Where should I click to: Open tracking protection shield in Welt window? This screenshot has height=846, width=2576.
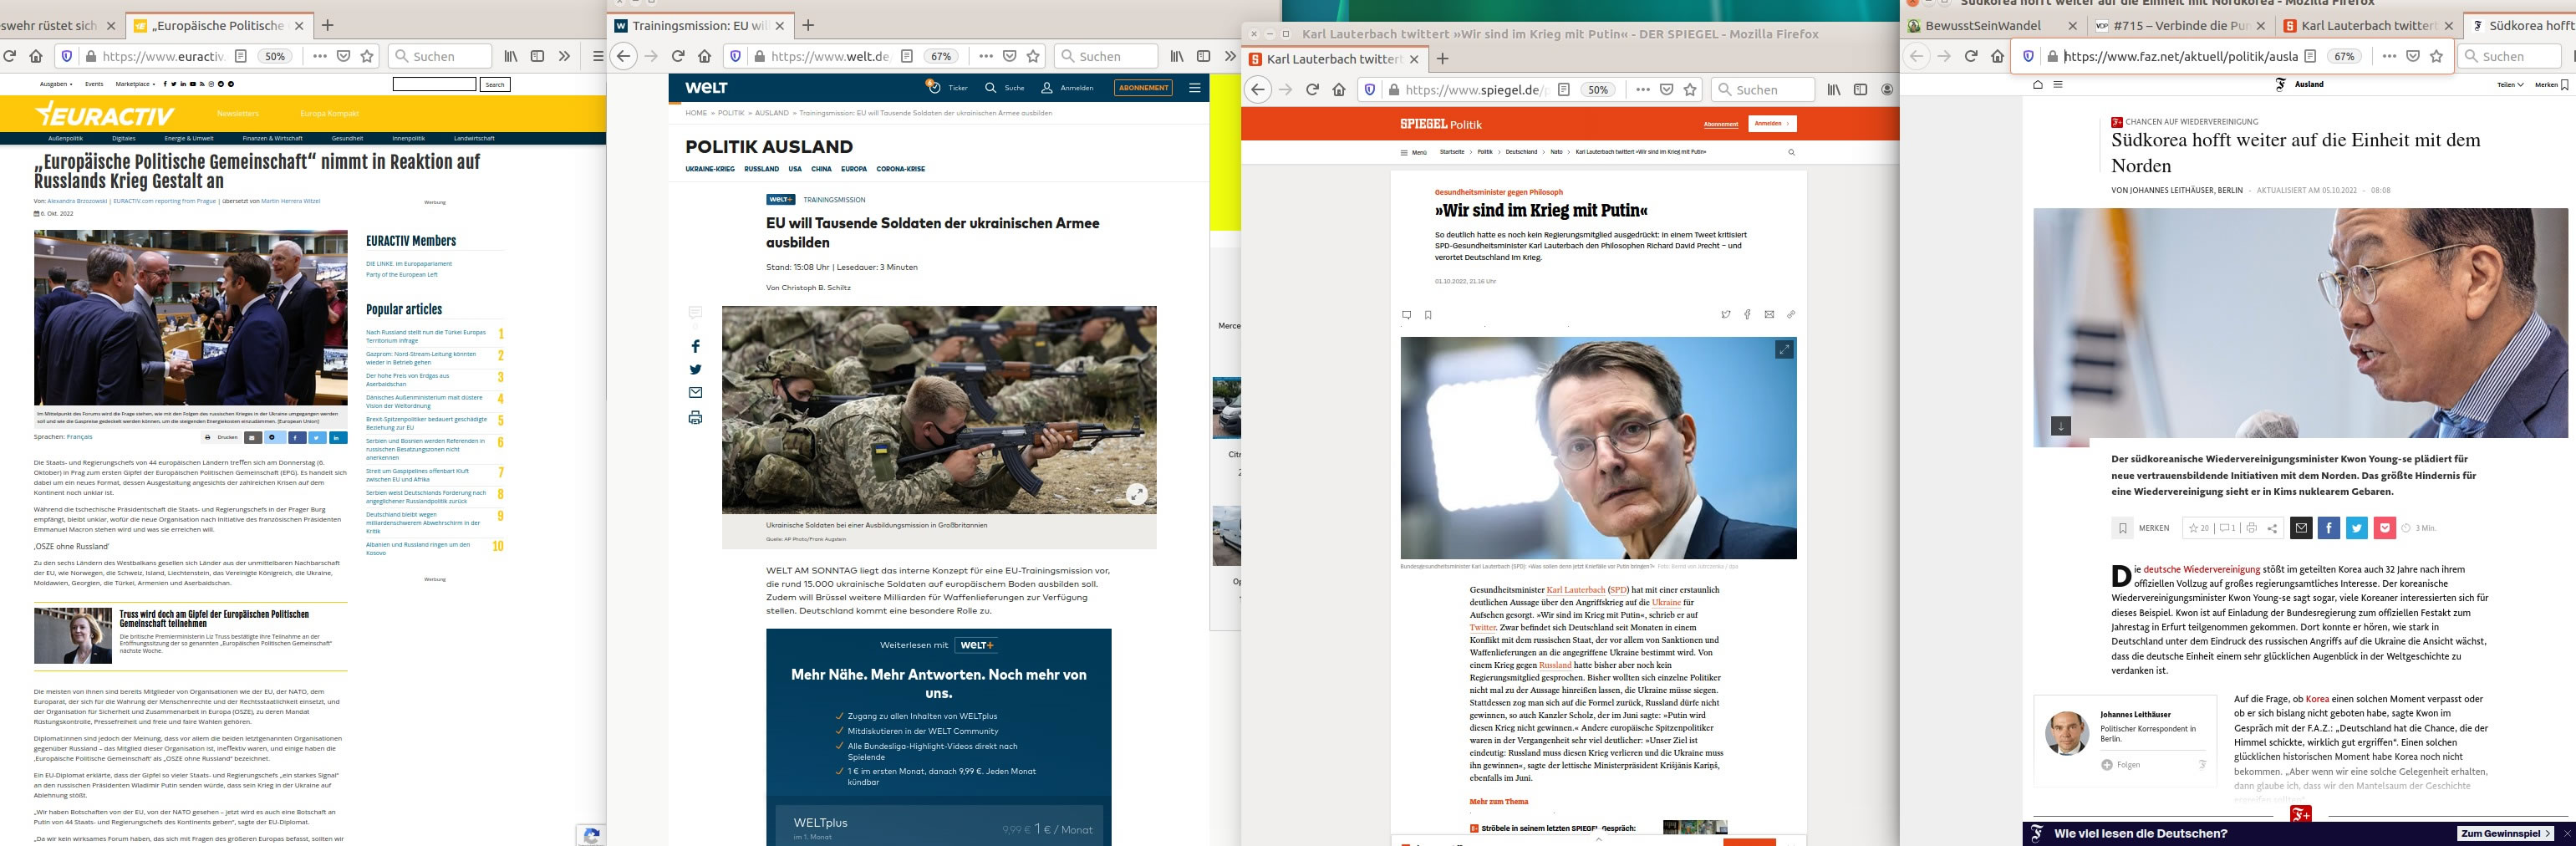point(735,56)
